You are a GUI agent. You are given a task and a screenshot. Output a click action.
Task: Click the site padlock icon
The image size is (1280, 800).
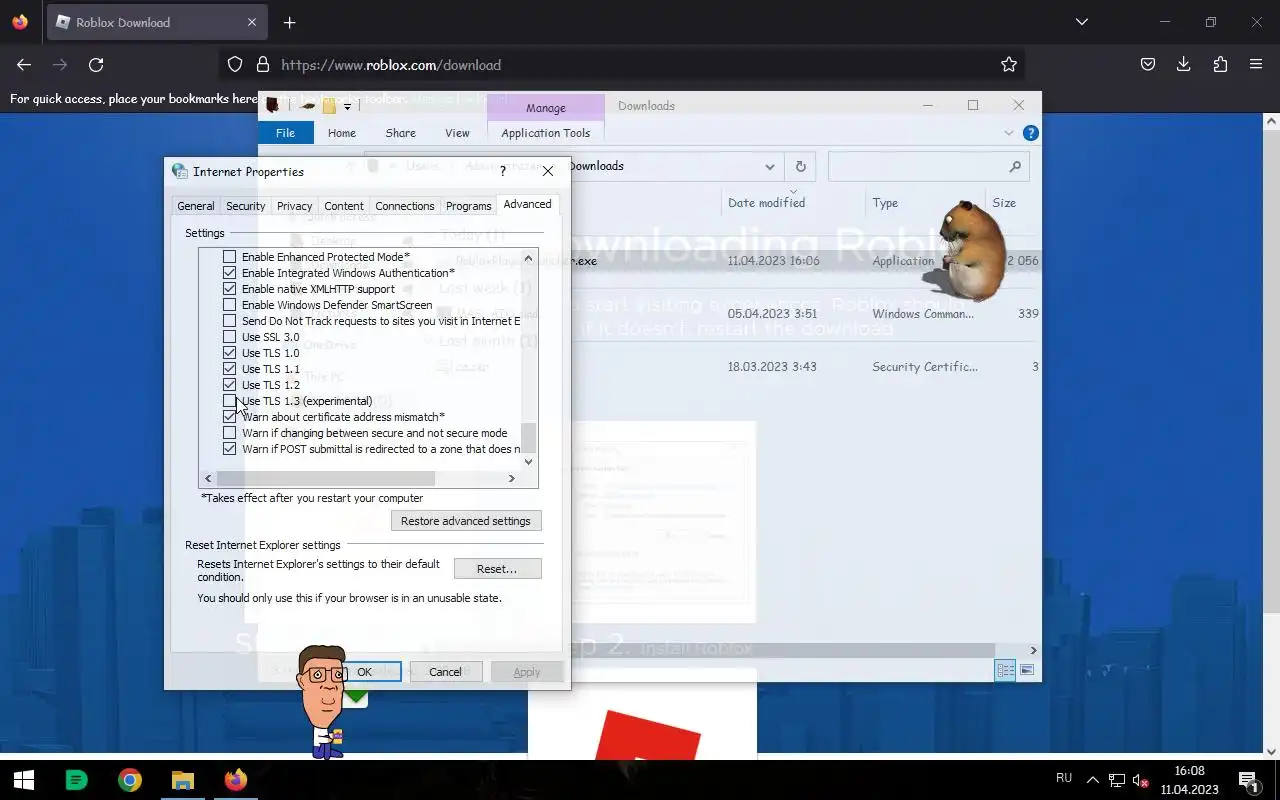click(263, 64)
